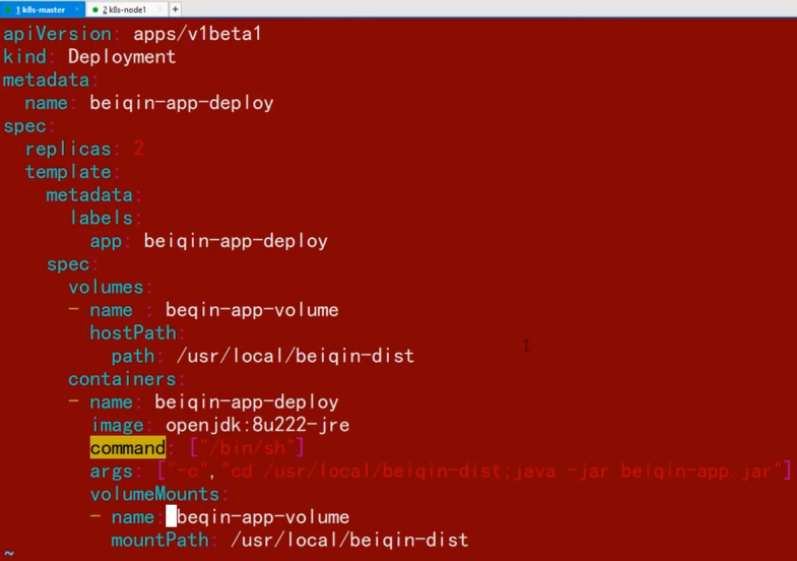Viewport: 797px width, 561px height.
Task: Click the image value openjdk:8u222-jre
Action: [257, 425]
